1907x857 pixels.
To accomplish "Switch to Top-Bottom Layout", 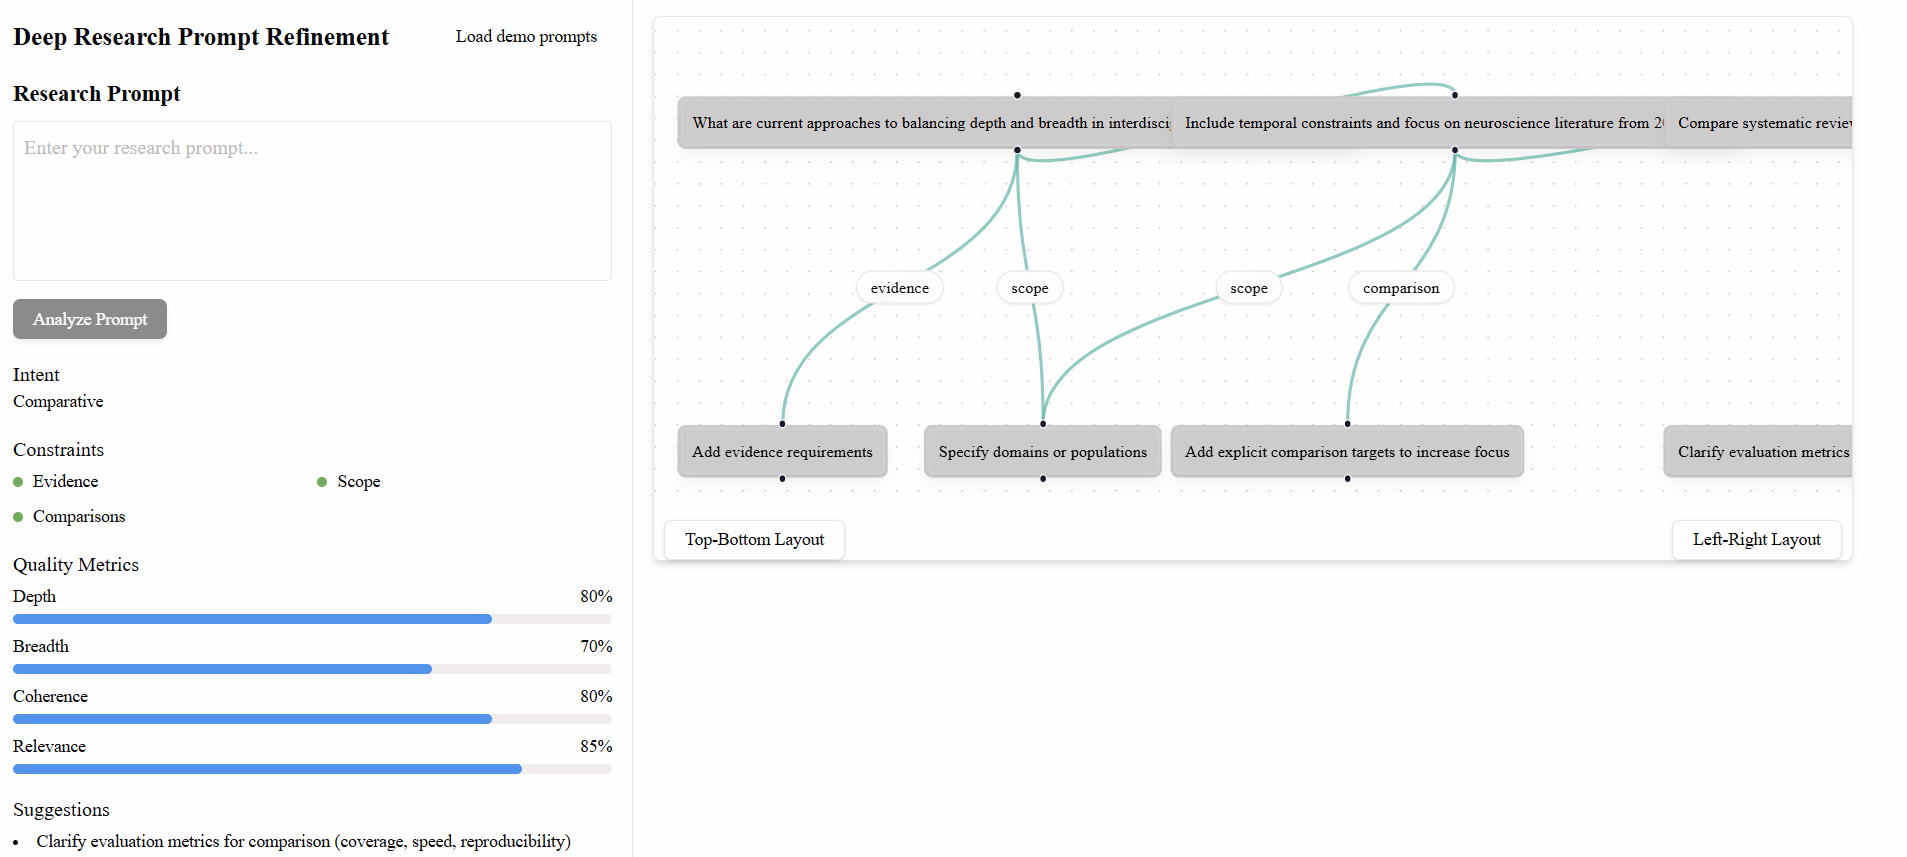I will pyautogui.click(x=754, y=539).
